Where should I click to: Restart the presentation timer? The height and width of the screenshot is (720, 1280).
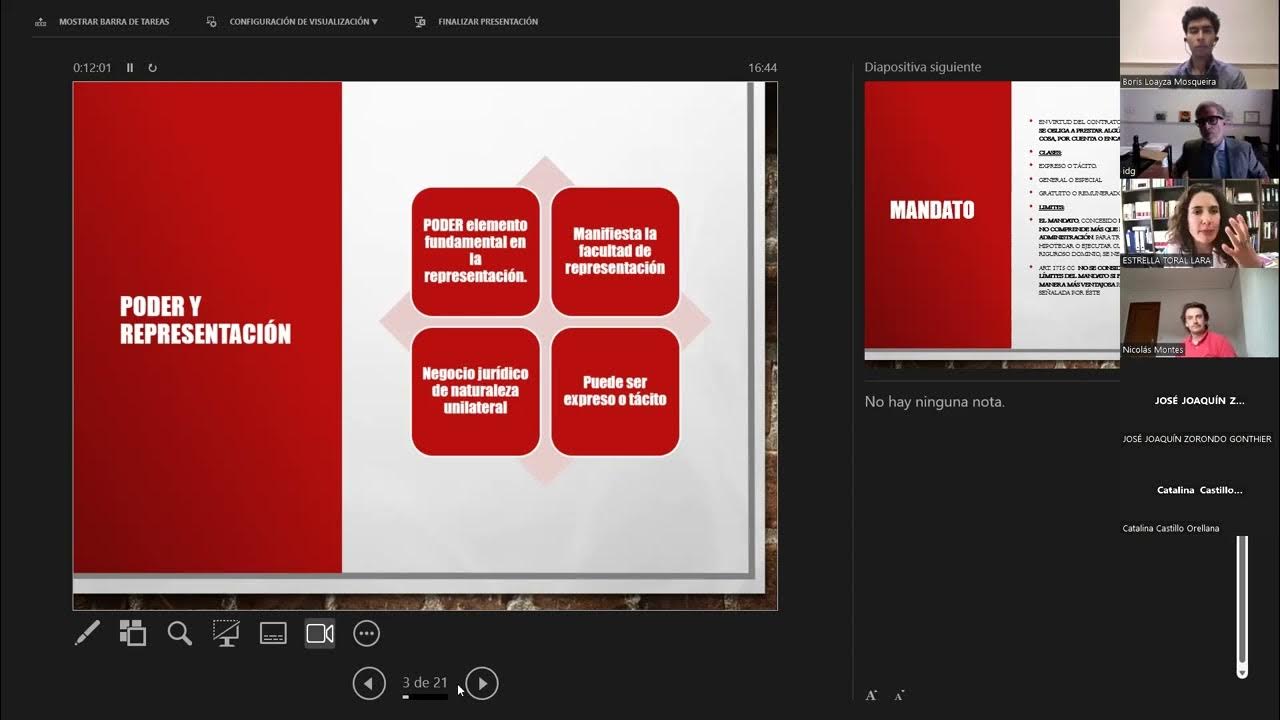click(153, 68)
